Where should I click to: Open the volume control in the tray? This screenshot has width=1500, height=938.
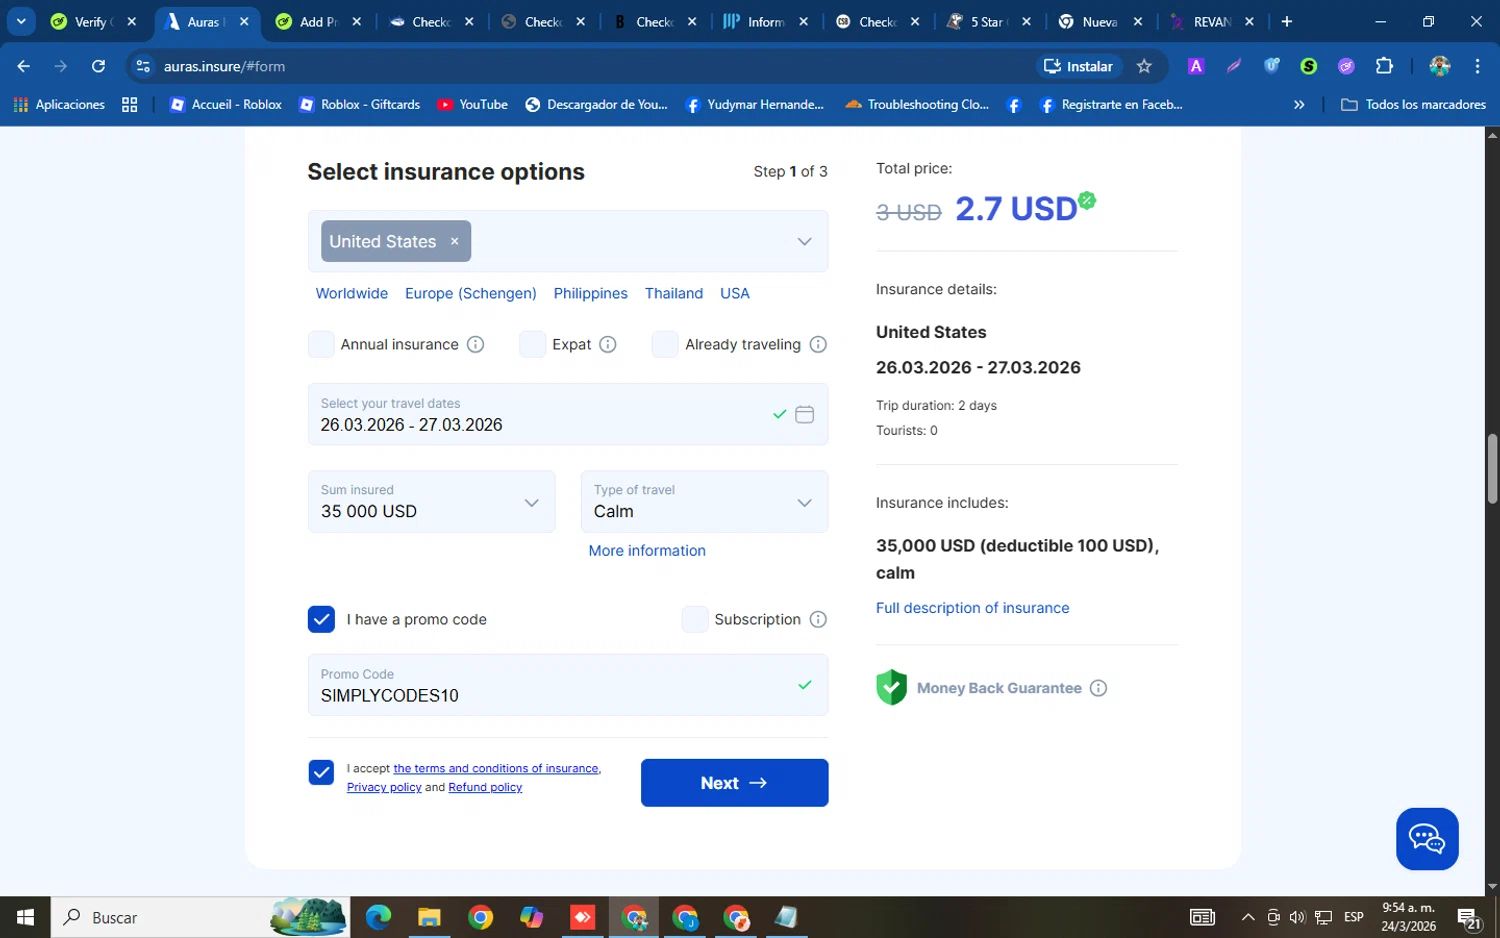[1297, 917]
